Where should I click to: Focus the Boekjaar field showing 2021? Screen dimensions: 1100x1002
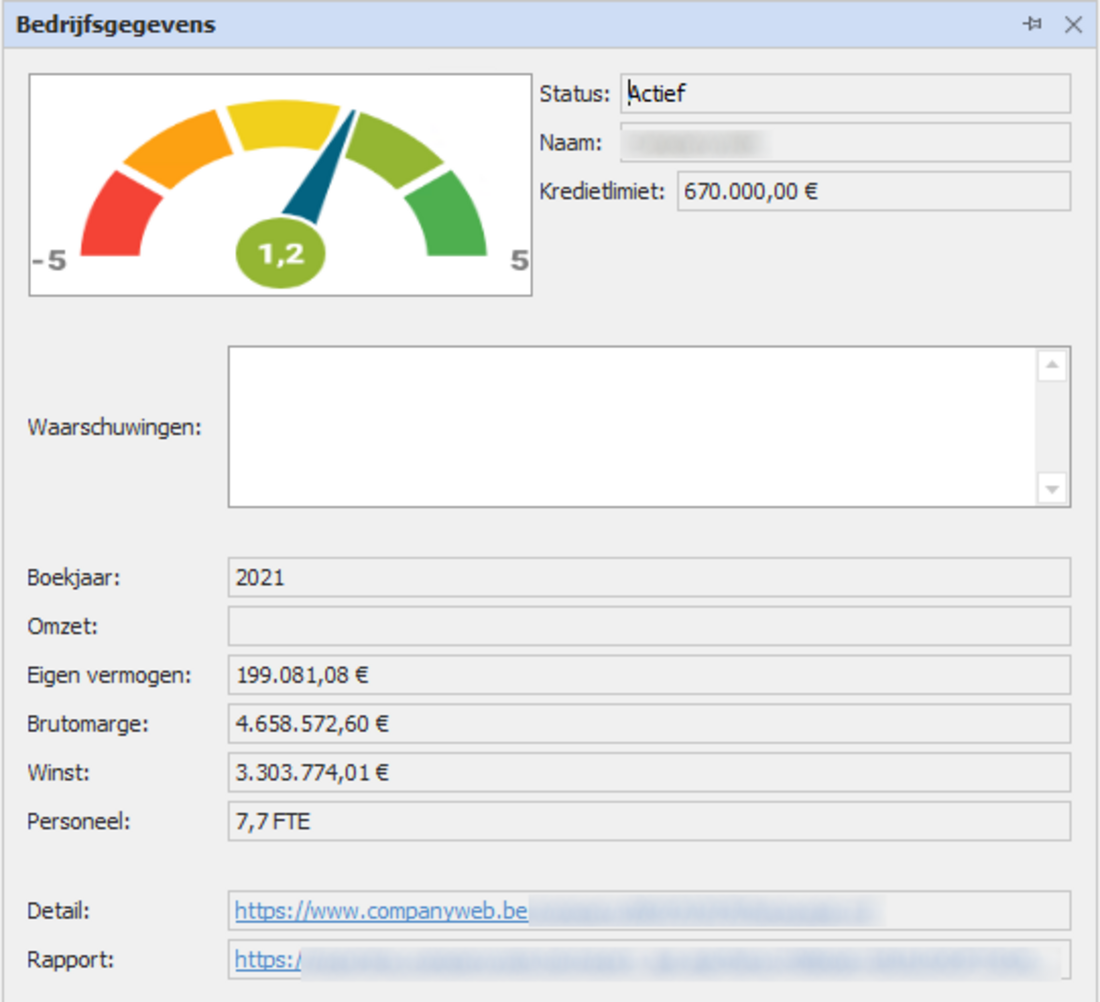coord(648,577)
